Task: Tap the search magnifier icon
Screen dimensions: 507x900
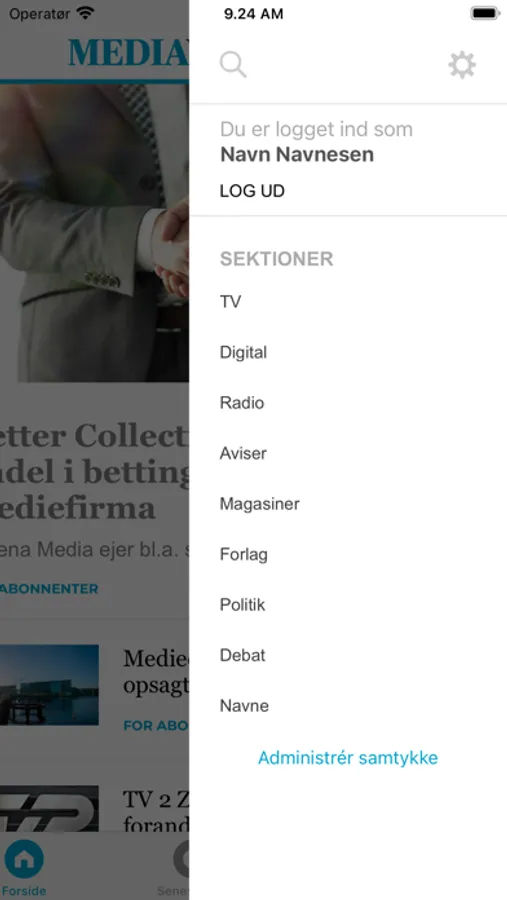Action: 233,65
